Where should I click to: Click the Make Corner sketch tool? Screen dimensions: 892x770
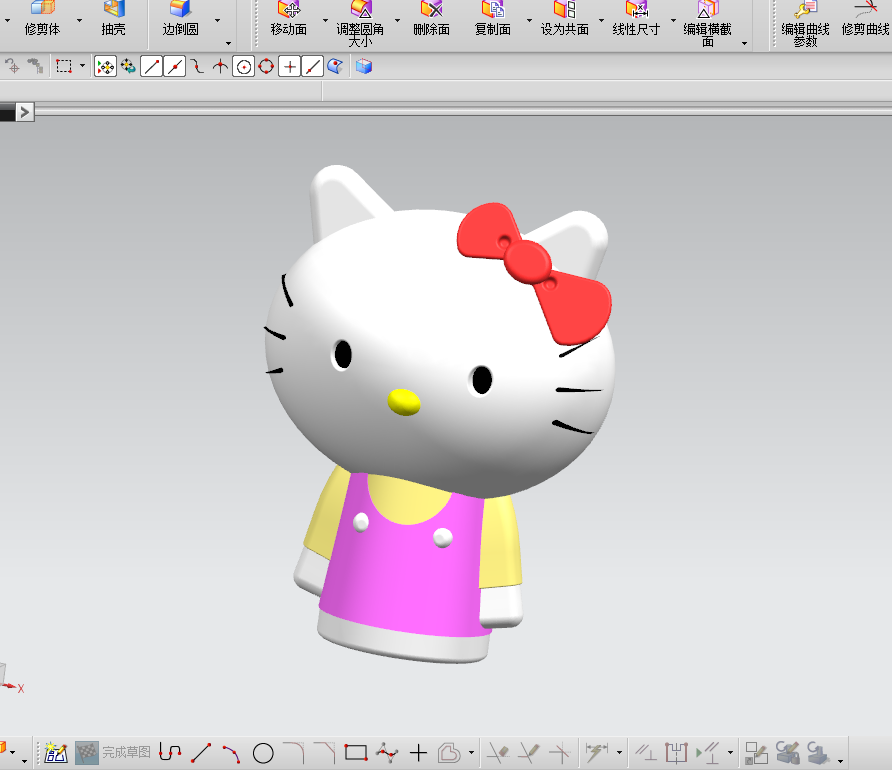560,753
